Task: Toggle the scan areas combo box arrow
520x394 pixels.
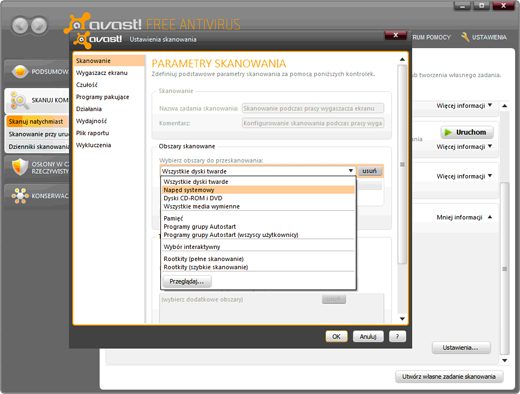Action: click(x=351, y=171)
